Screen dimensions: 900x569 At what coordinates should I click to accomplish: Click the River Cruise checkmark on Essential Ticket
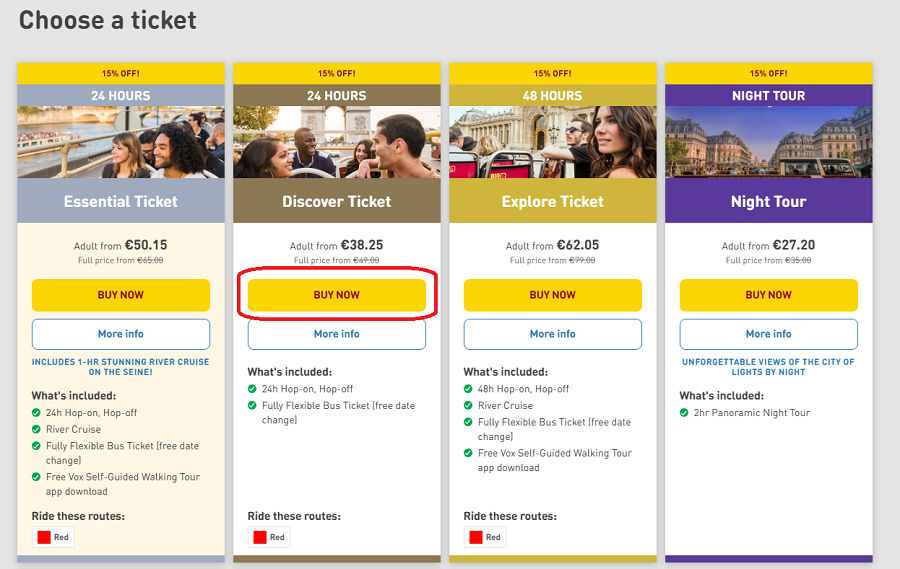37,429
